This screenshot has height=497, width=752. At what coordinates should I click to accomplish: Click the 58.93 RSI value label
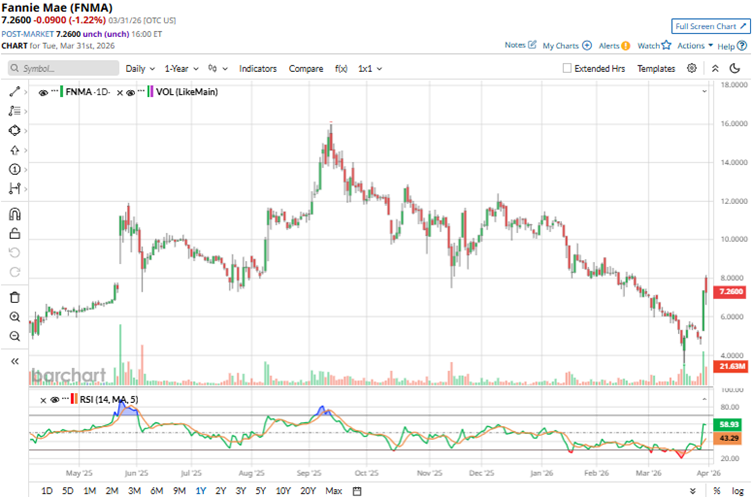tap(728, 425)
